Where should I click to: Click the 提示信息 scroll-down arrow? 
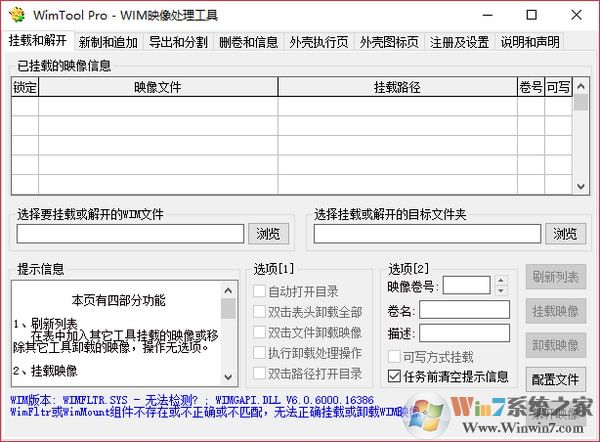pos(228,377)
